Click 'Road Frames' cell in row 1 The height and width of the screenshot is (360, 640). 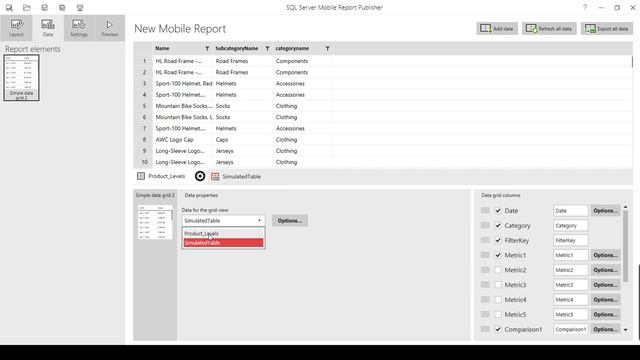(243, 61)
